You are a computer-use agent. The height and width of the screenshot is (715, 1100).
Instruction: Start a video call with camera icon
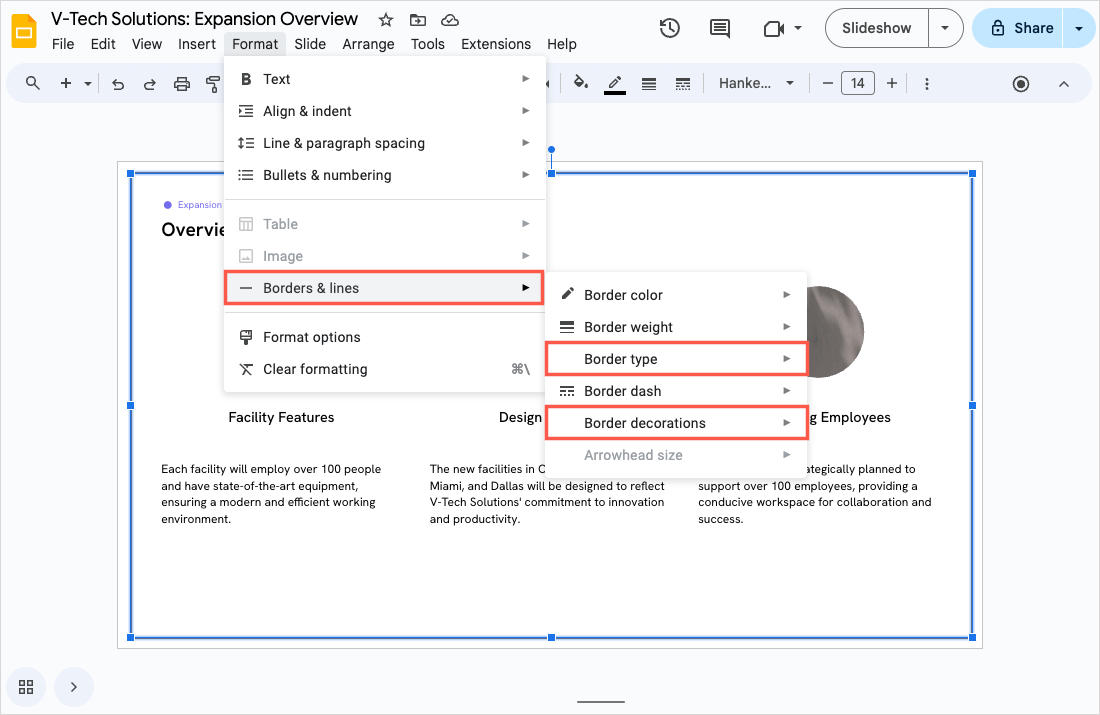click(773, 28)
